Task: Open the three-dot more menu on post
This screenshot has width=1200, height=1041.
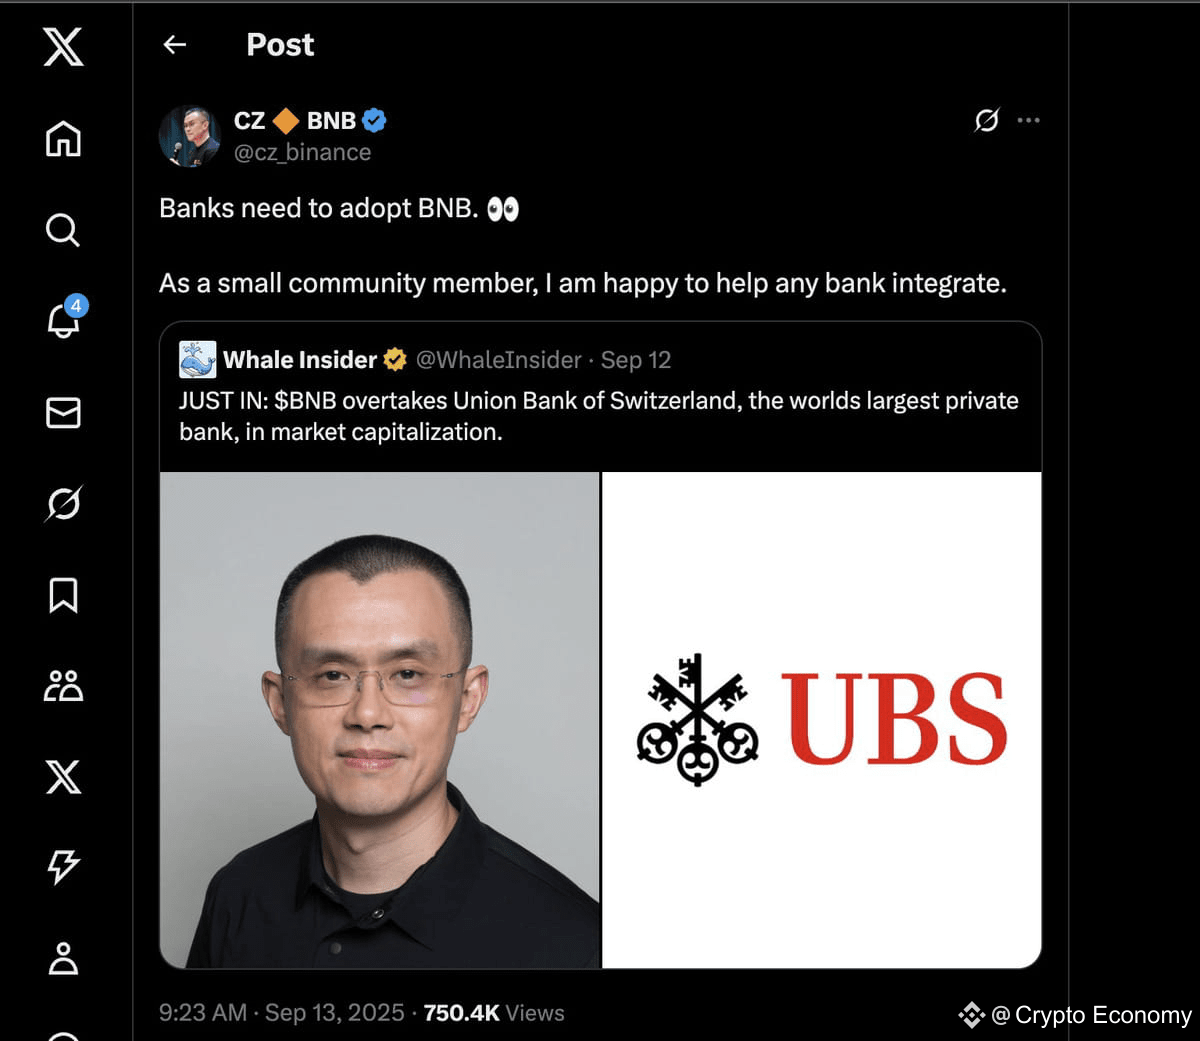Action: [x=1028, y=120]
